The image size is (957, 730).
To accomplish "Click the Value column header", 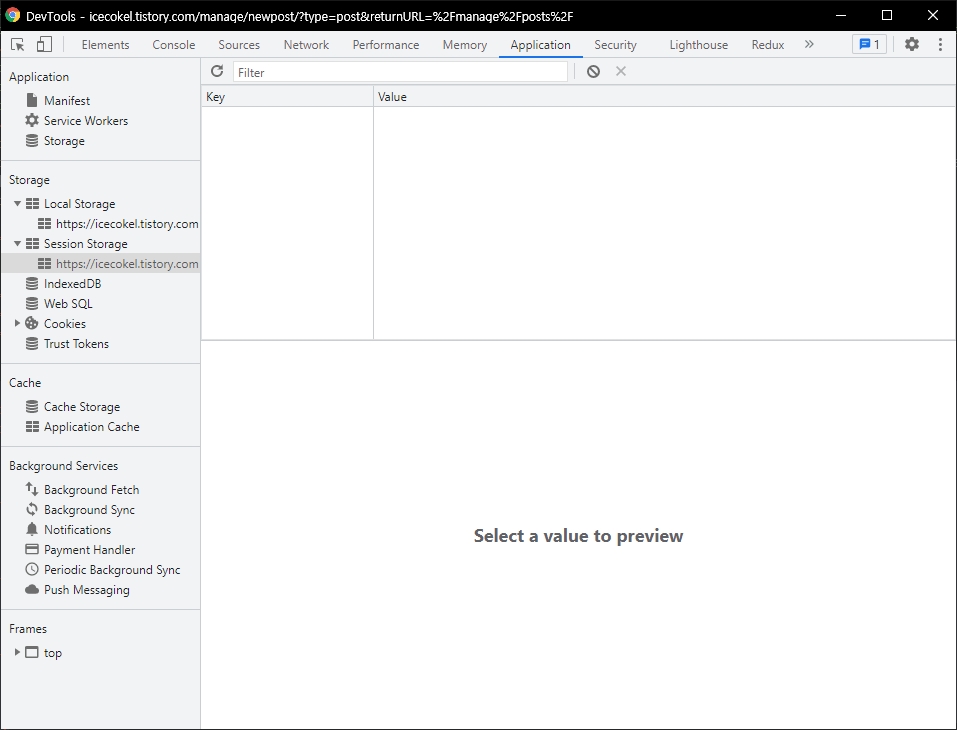I will 665,96.
